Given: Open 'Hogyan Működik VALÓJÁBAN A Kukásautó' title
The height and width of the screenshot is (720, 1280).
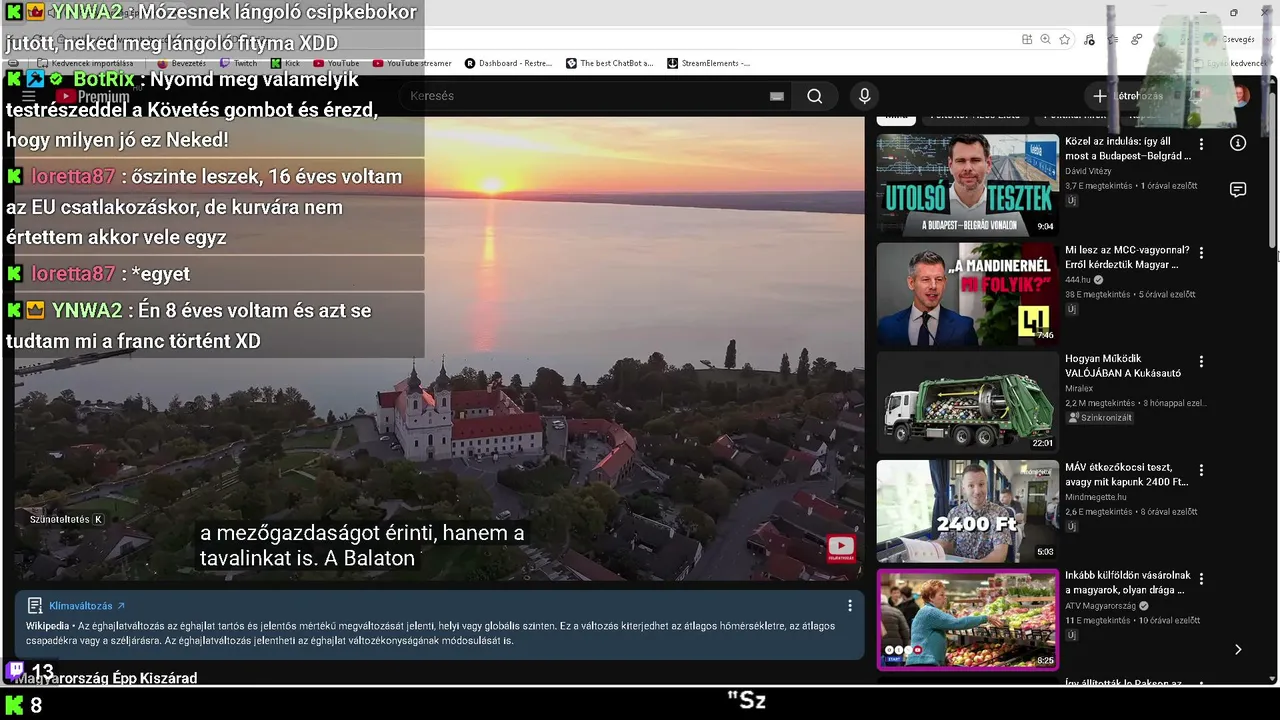Looking at the screenshot, I should pos(1123,366).
